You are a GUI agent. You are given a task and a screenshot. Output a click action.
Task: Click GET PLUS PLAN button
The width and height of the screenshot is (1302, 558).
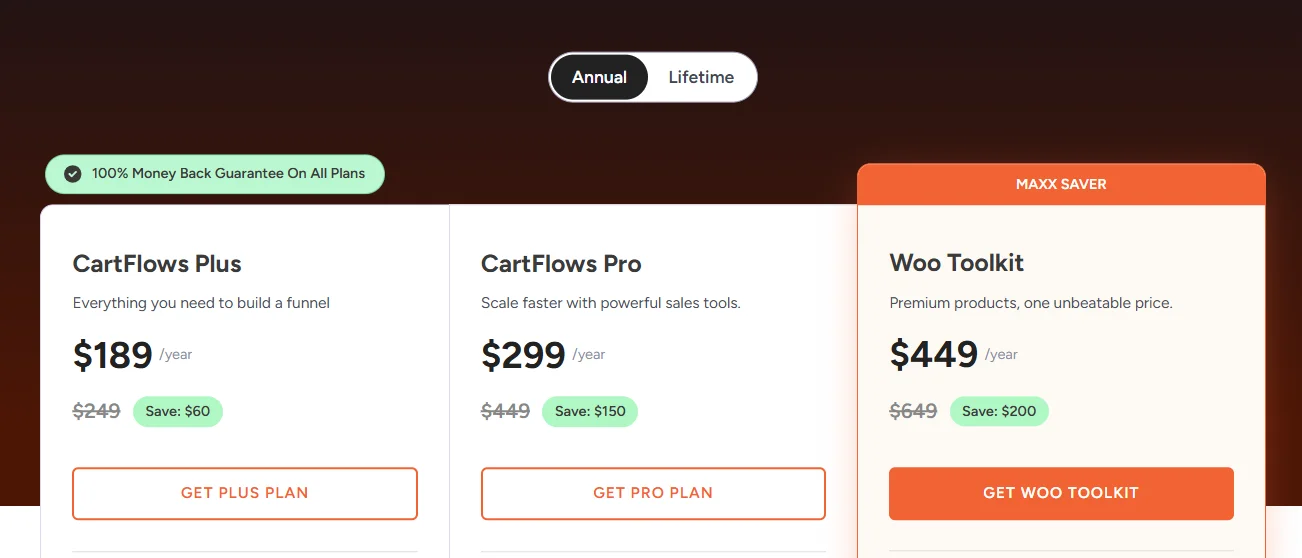[244, 493]
